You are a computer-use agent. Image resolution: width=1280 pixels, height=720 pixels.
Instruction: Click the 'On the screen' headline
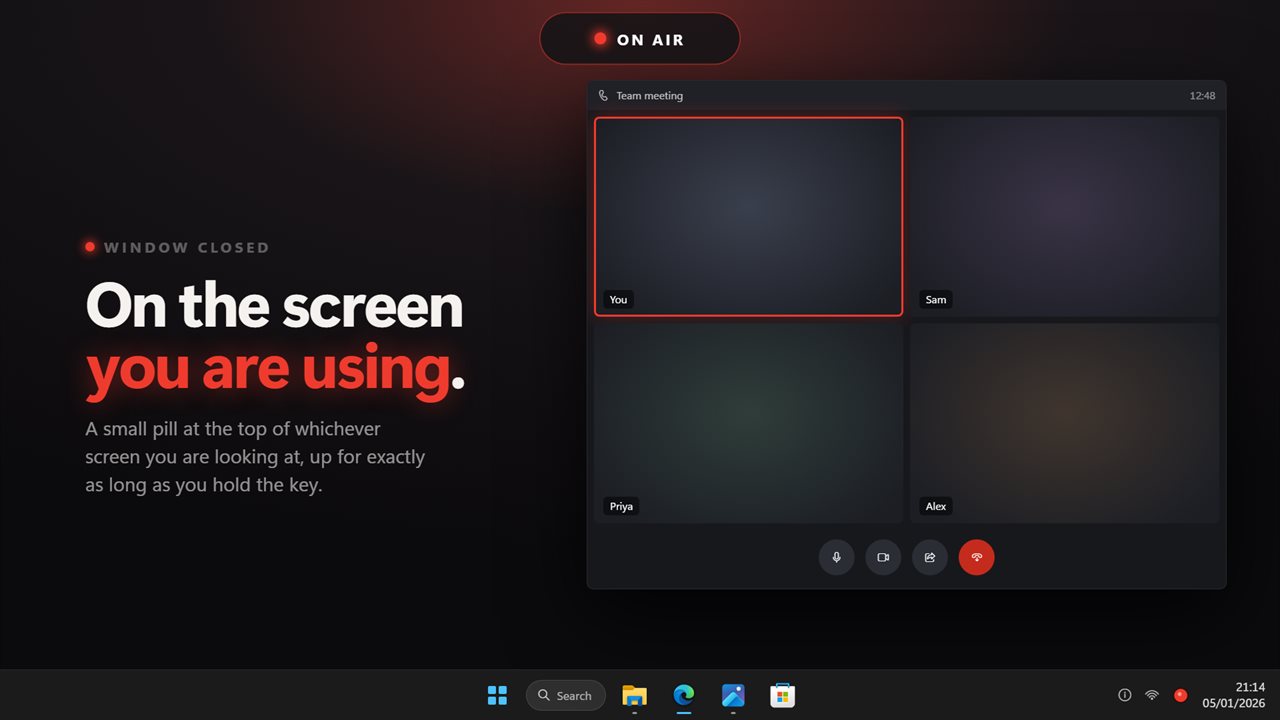click(274, 306)
